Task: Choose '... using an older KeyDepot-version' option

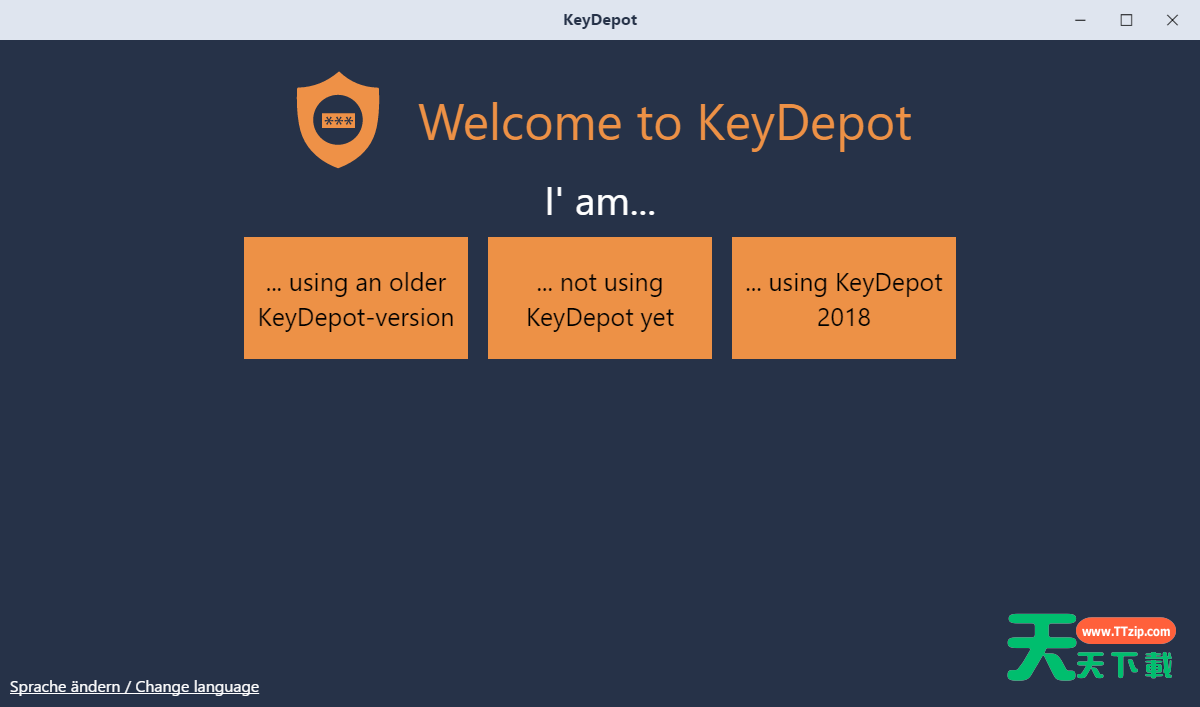Action: pos(356,298)
